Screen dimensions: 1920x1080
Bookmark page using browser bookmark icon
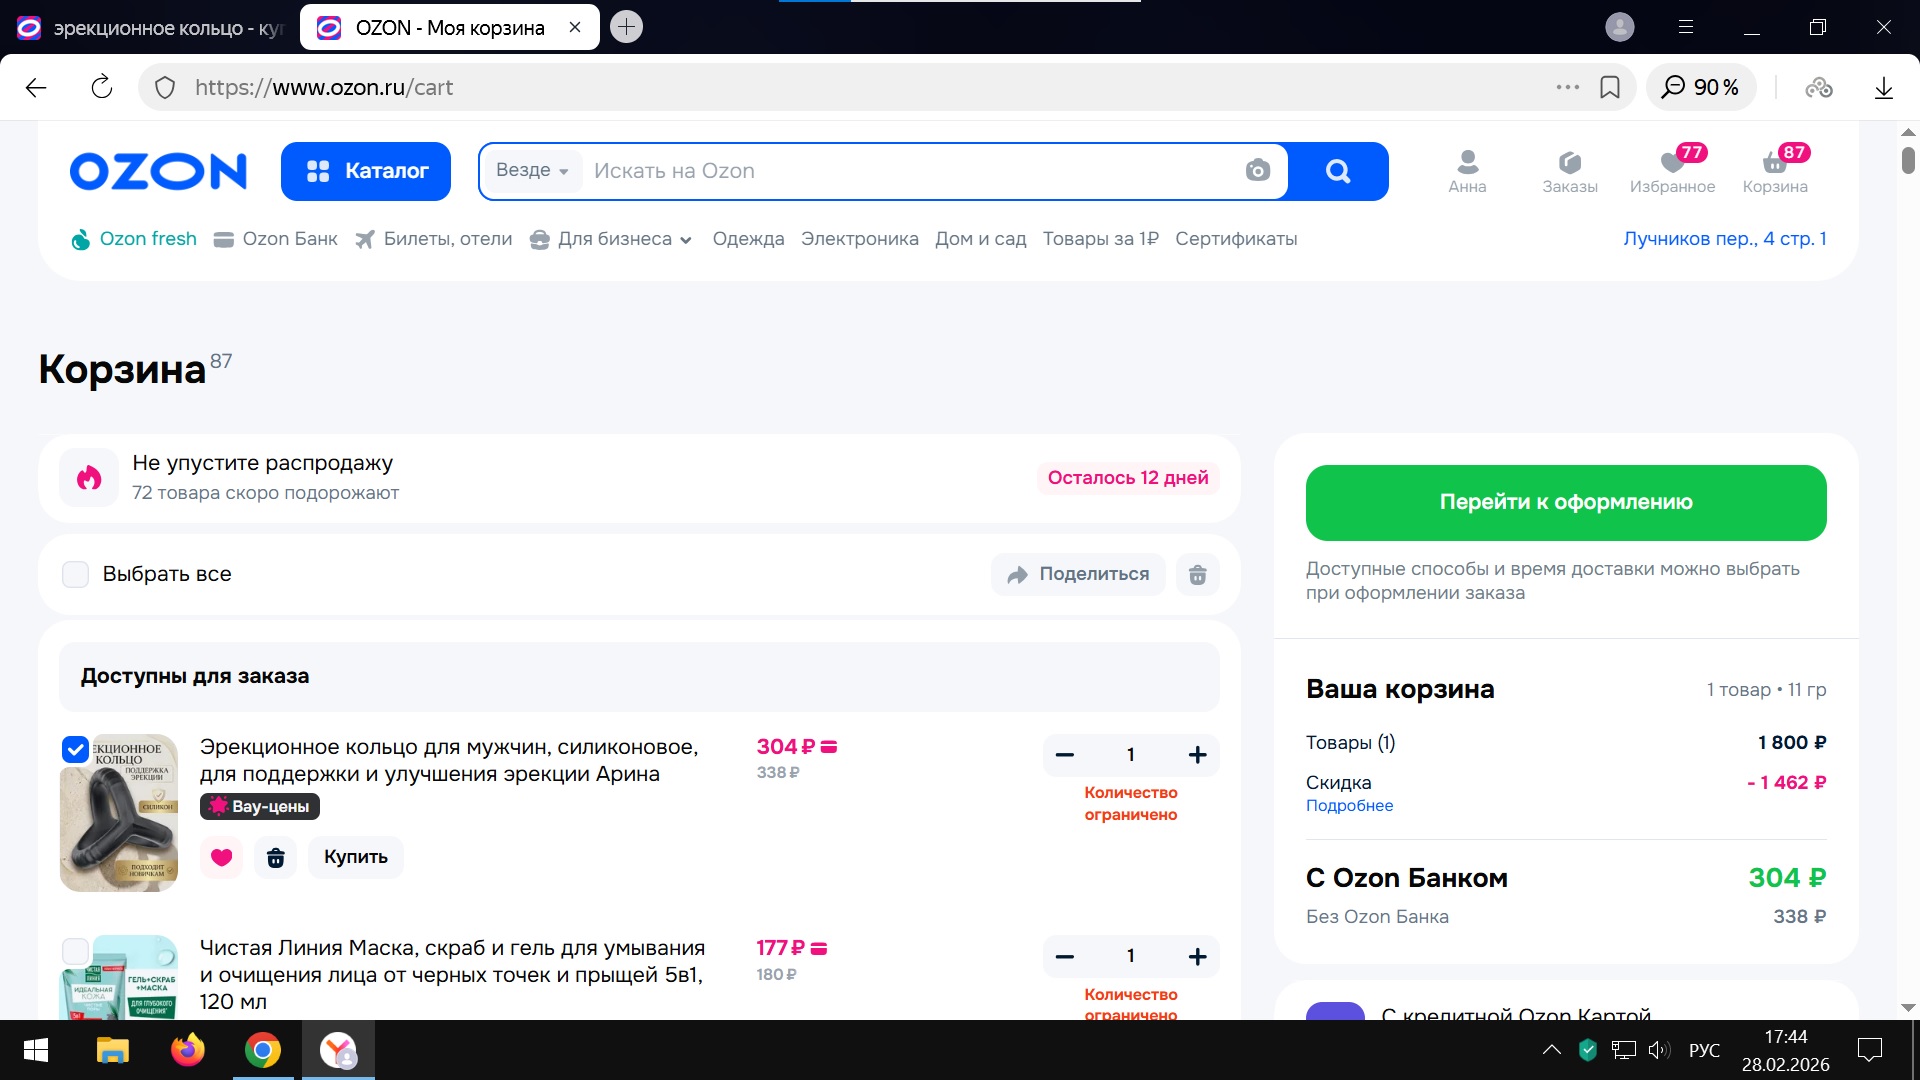tap(1610, 88)
